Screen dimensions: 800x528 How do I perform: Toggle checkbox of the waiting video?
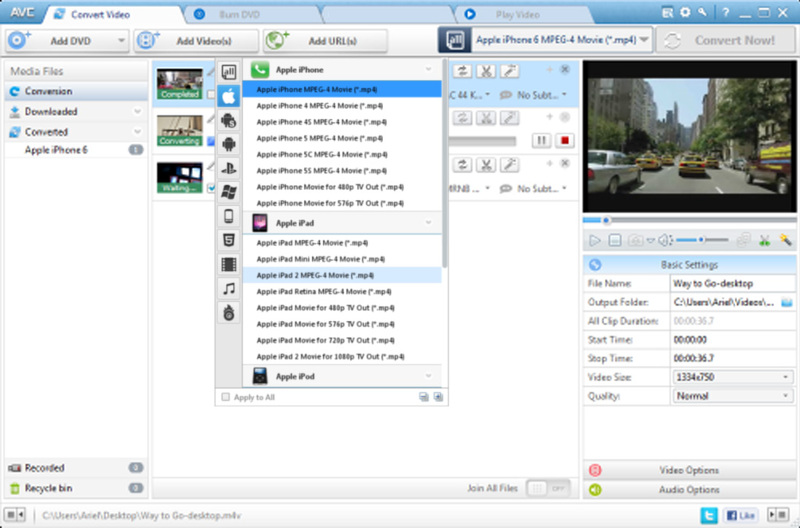pyautogui.click(x=211, y=188)
